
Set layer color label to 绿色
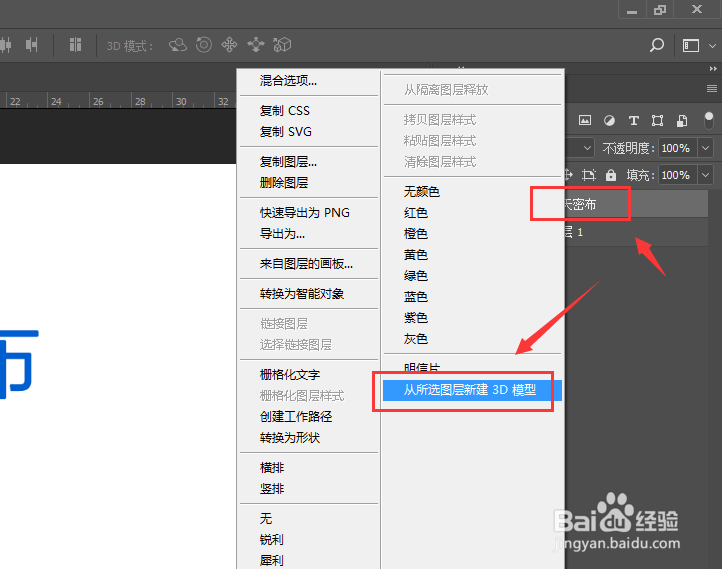[x=416, y=276]
